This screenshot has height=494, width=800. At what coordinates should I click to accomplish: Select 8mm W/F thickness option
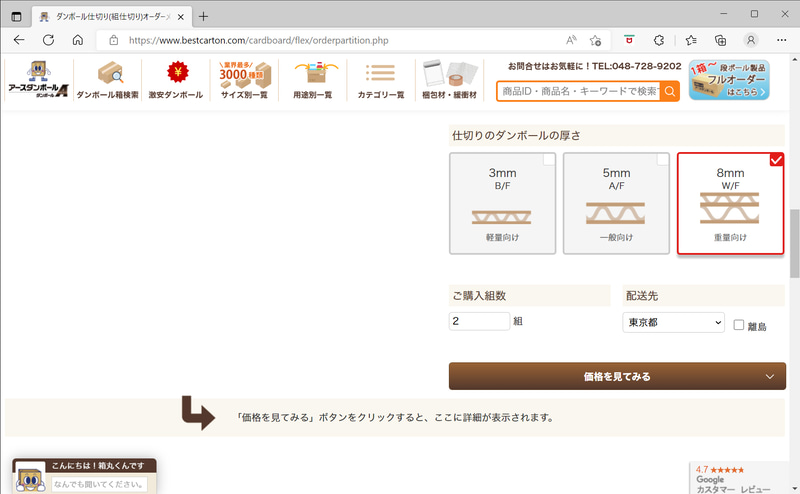coord(730,203)
